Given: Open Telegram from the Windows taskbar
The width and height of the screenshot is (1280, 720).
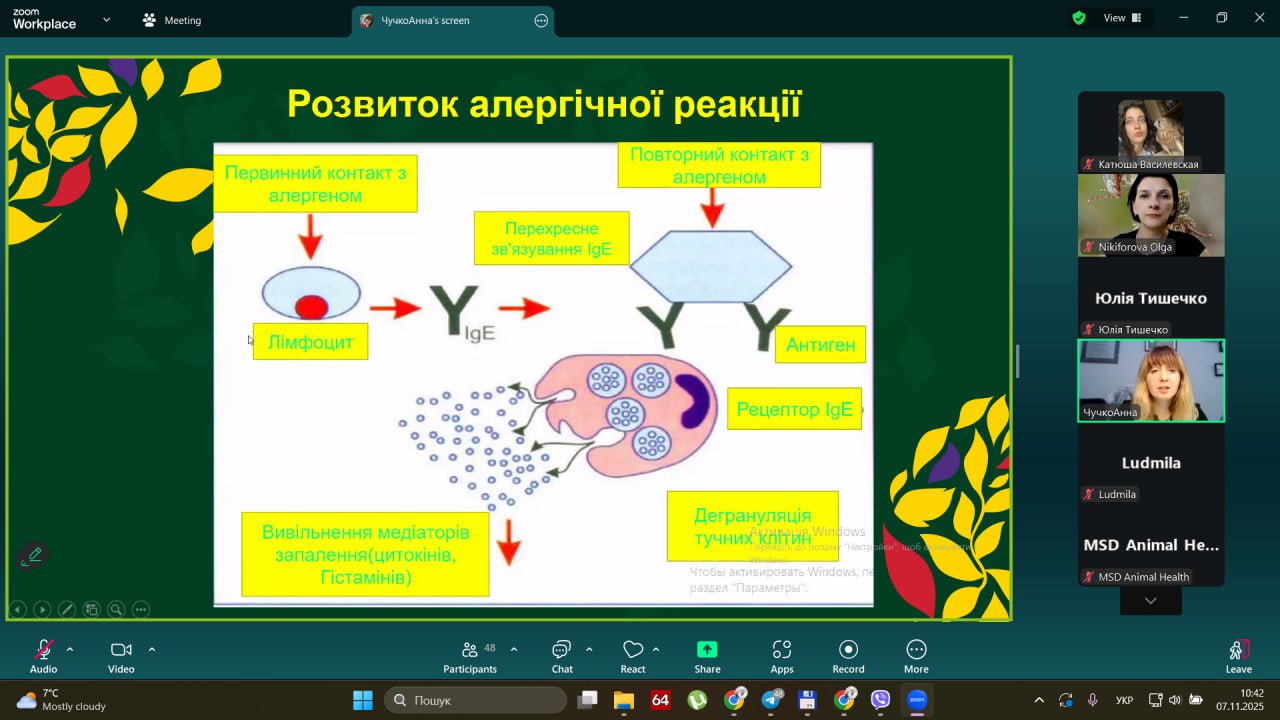Looking at the screenshot, I should 771,700.
